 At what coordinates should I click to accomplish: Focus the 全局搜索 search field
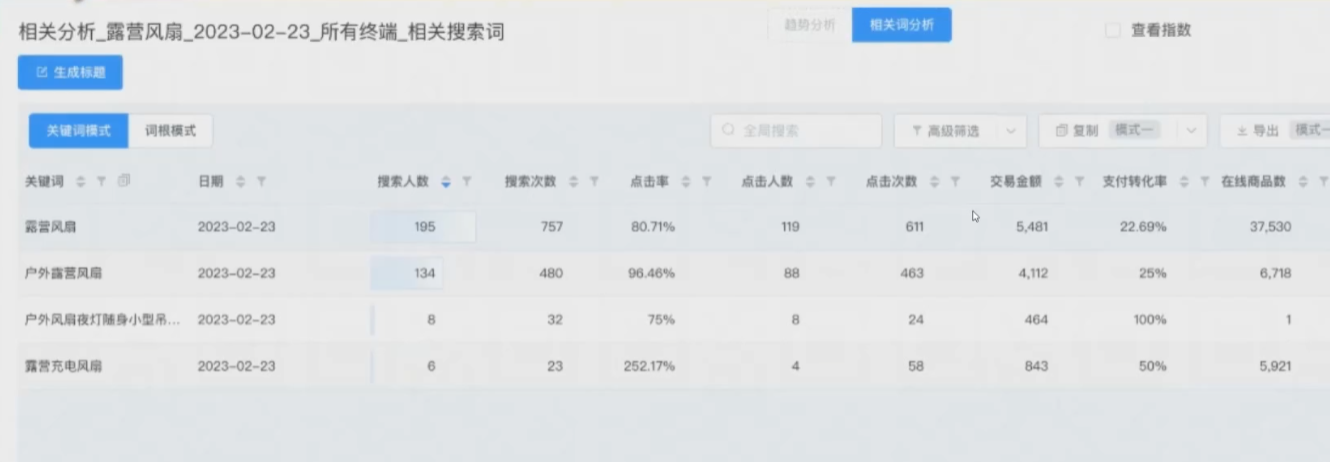point(796,131)
